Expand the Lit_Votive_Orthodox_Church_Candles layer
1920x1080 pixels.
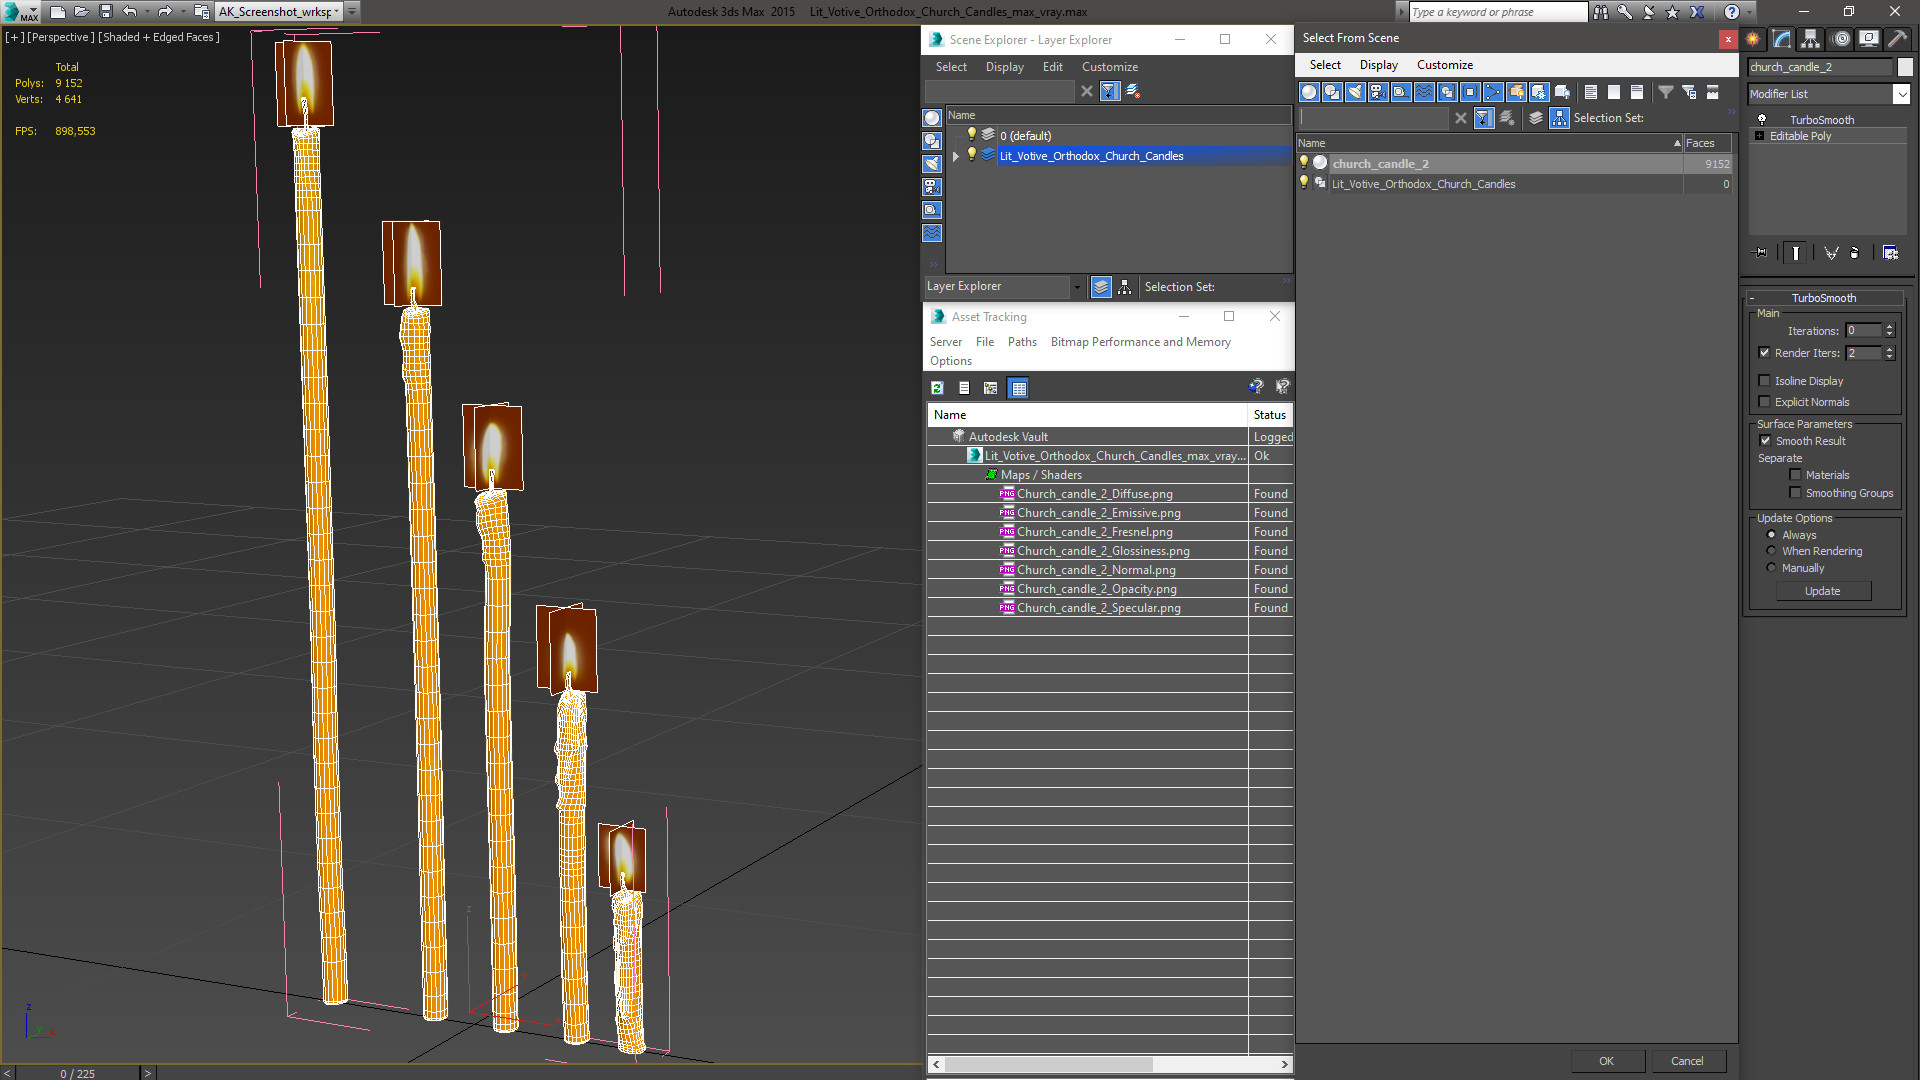click(953, 156)
